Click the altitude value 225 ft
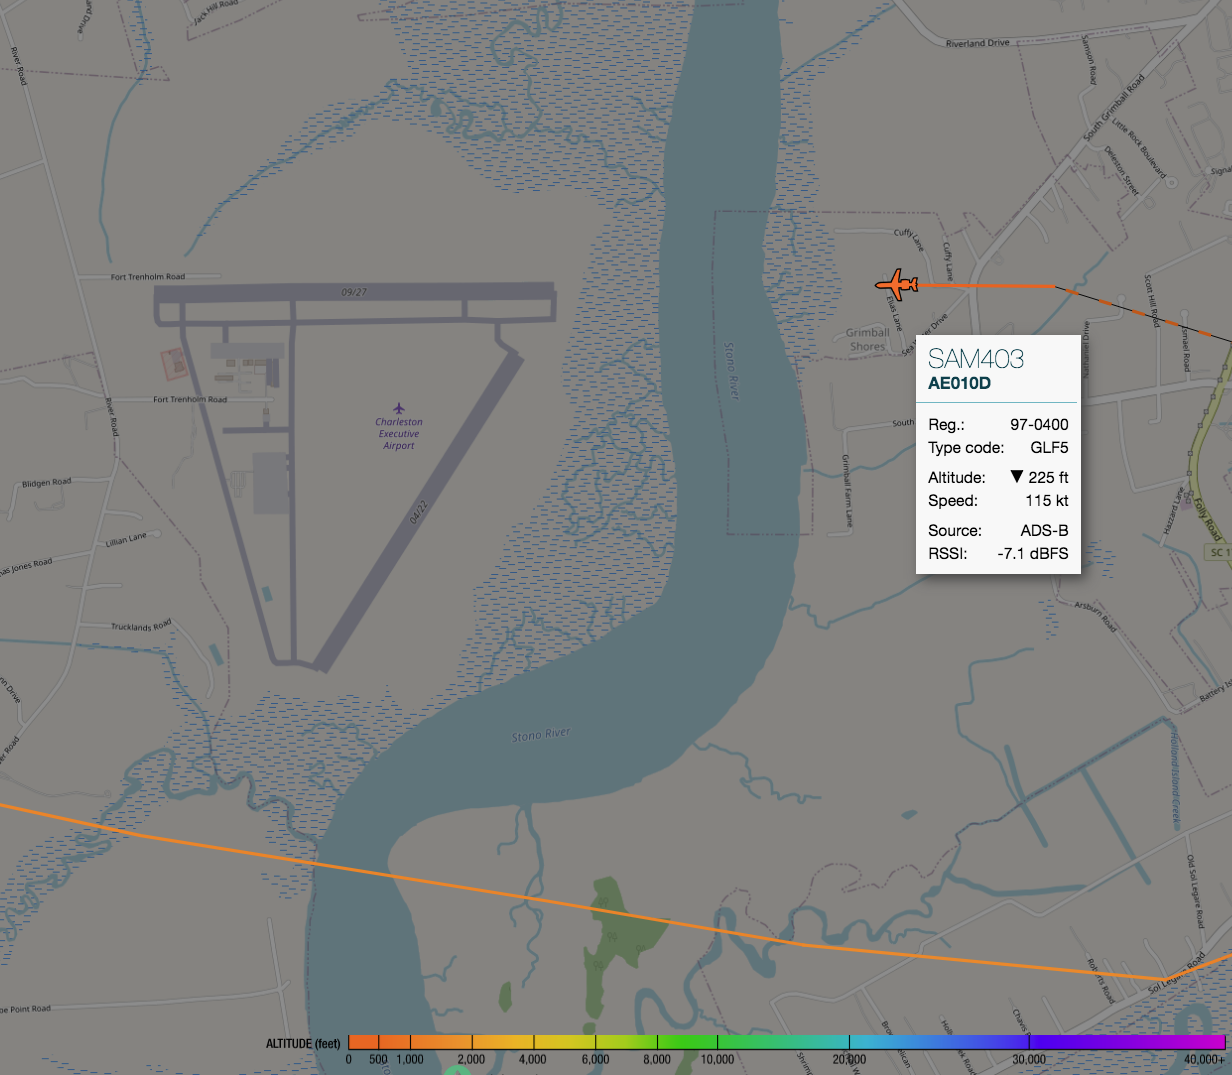Viewport: 1232px width, 1075px height. (x=1048, y=478)
